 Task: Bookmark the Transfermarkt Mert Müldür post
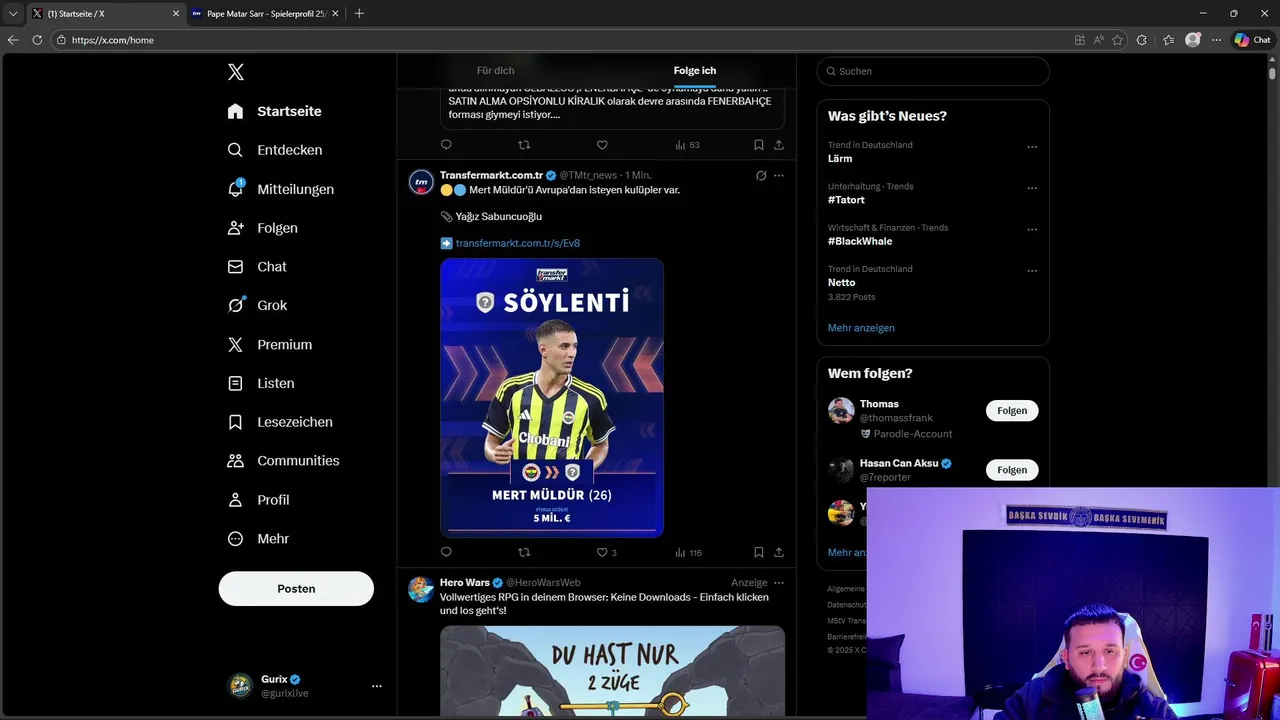pyautogui.click(x=759, y=552)
